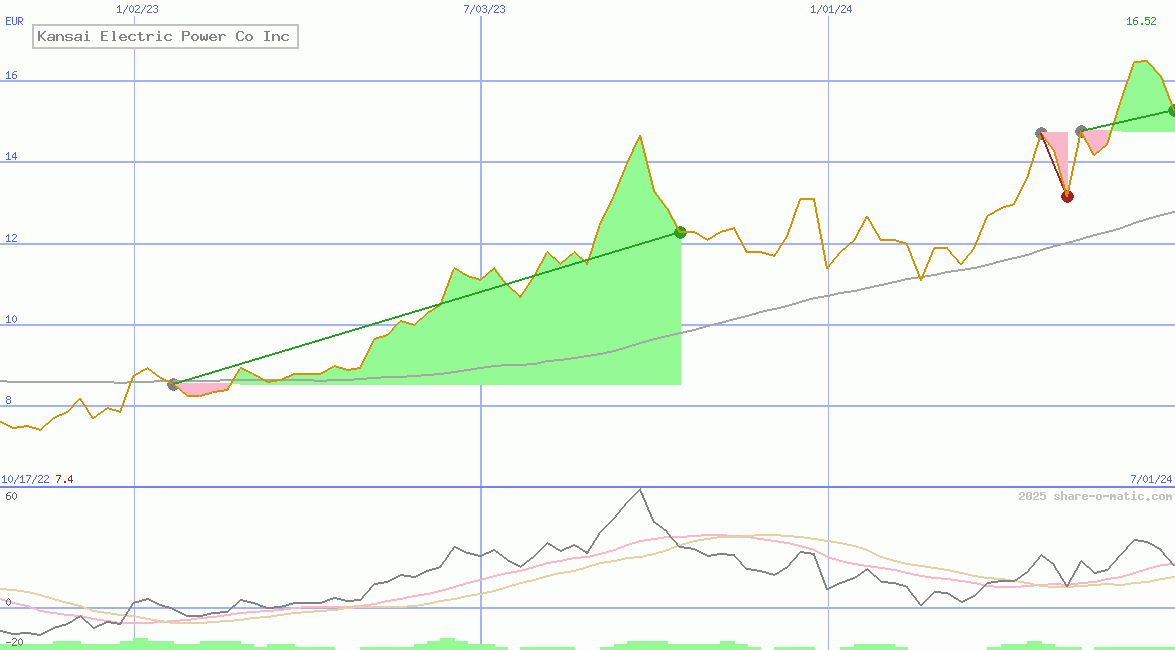Viewport: 1175px width, 650px height.
Task: Select the 1/02/23 date label
Action: click(137, 9)
